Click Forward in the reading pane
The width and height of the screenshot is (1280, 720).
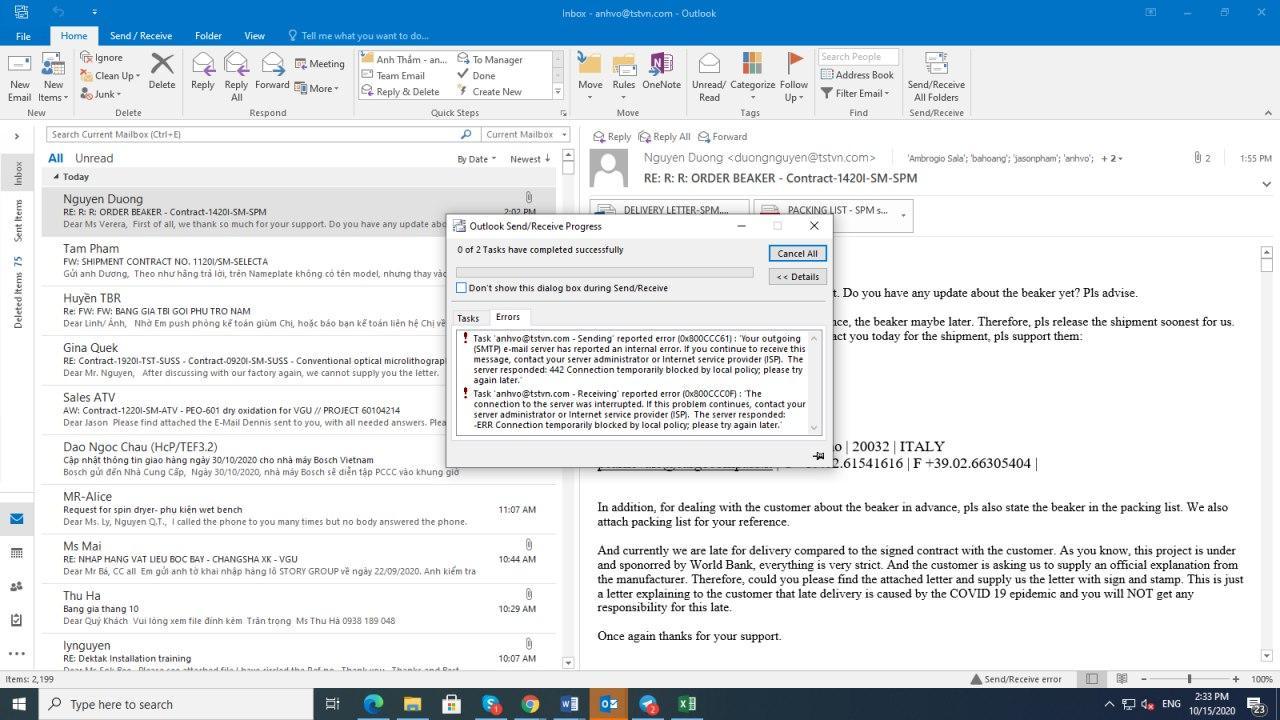click(722, 137)
